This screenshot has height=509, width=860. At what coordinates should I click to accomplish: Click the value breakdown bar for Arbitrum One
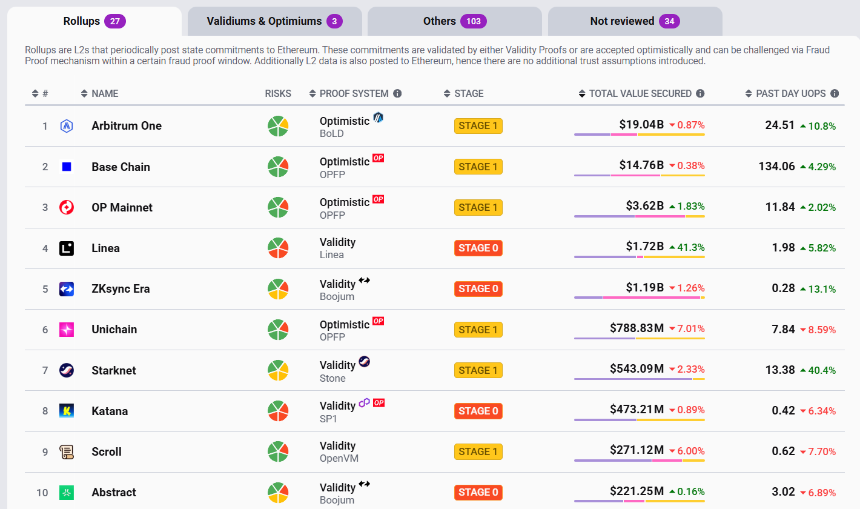(639, 137)
